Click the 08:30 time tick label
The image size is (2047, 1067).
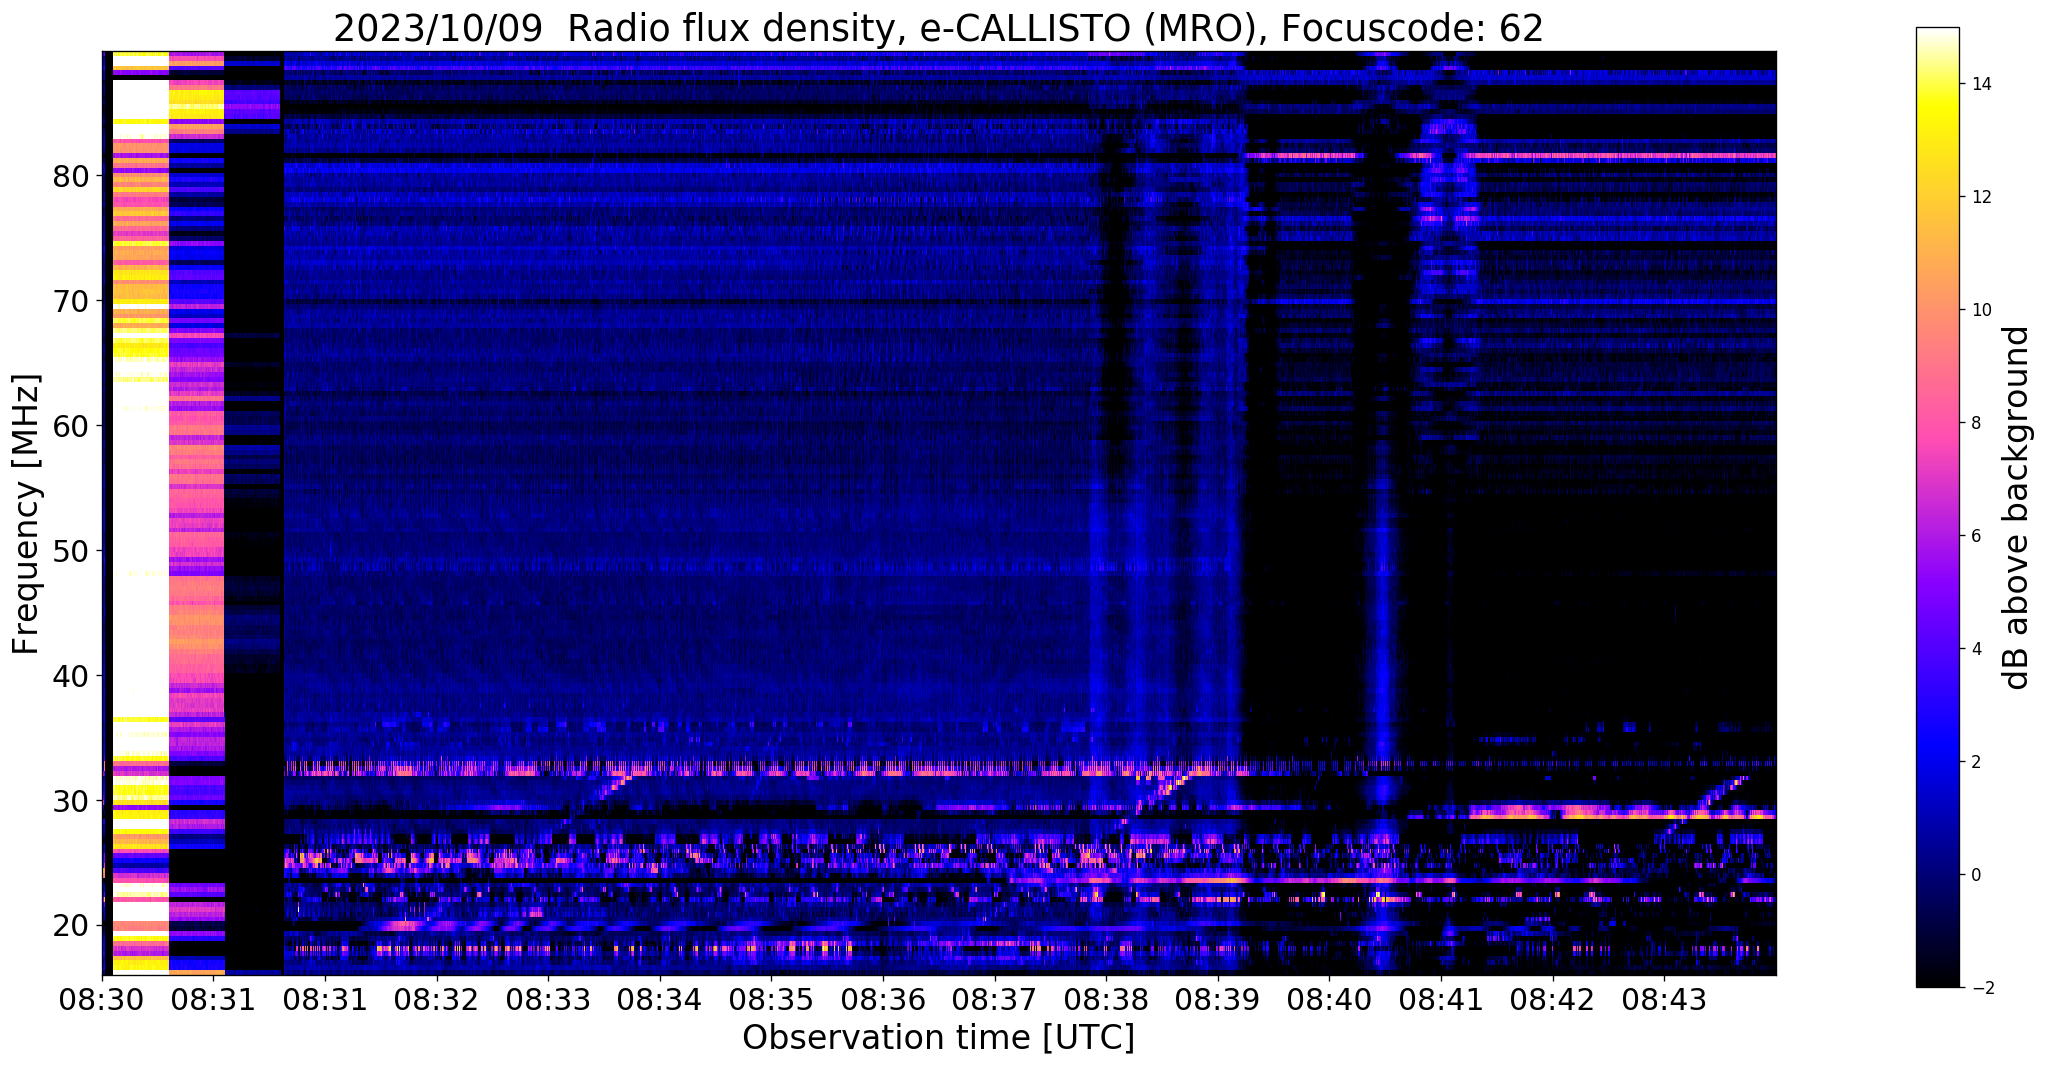coord(102,1000)
